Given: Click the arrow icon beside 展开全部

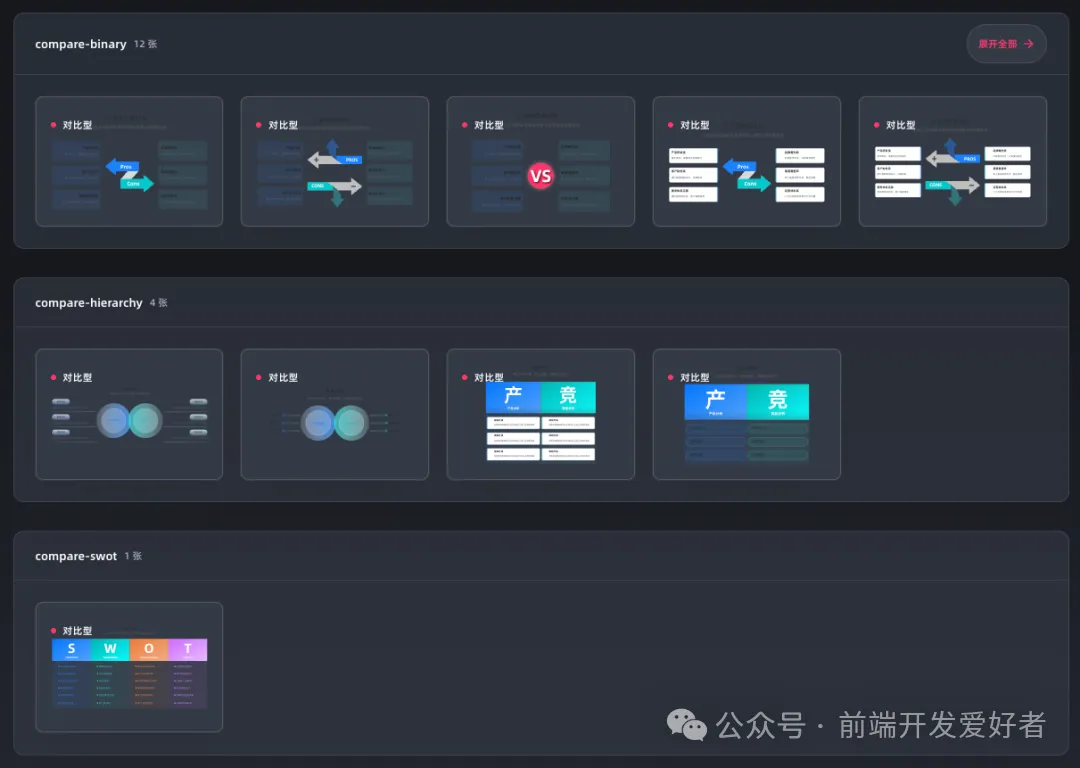Looking at the screenshot, I should pos(1029,44).
